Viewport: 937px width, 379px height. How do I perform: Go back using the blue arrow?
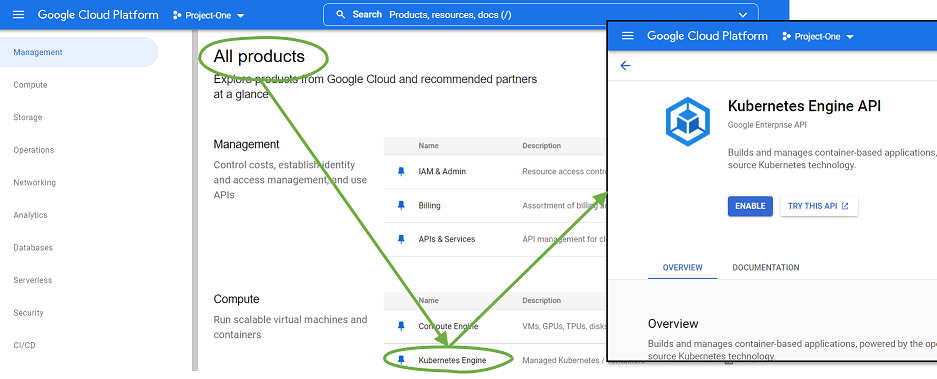625,66
